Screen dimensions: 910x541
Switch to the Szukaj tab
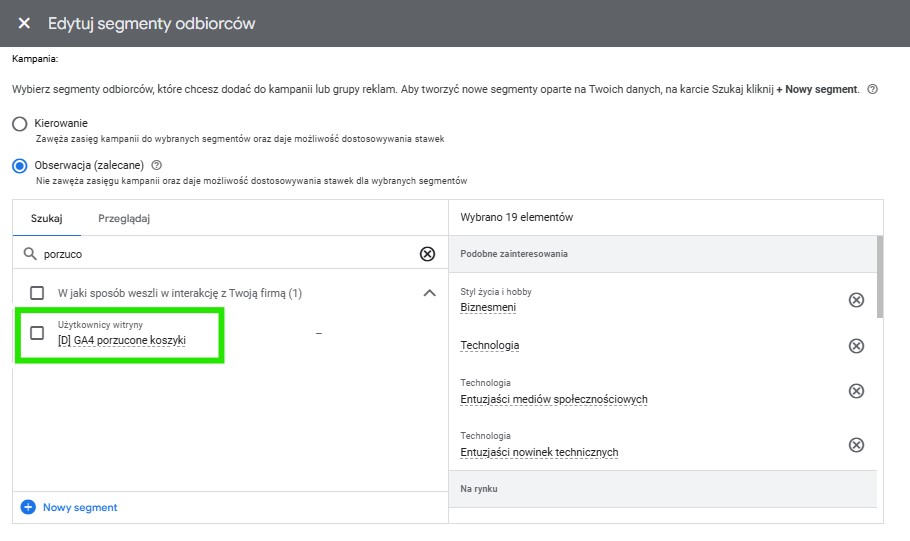tap(46, 218)
